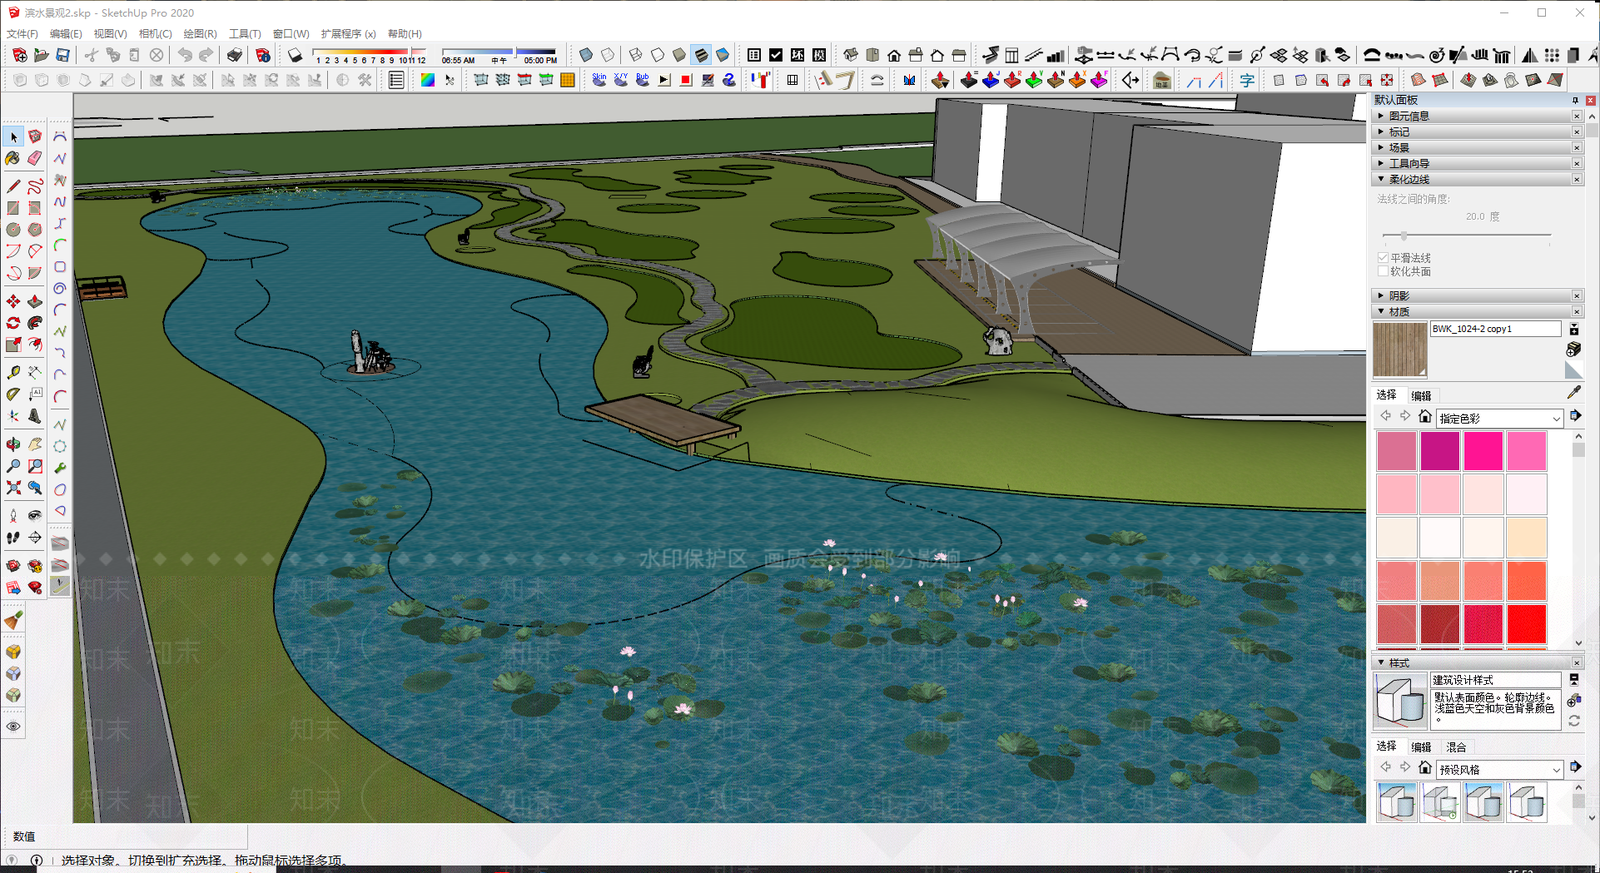Activate the Paint Bucket tool

coord(13,158)
